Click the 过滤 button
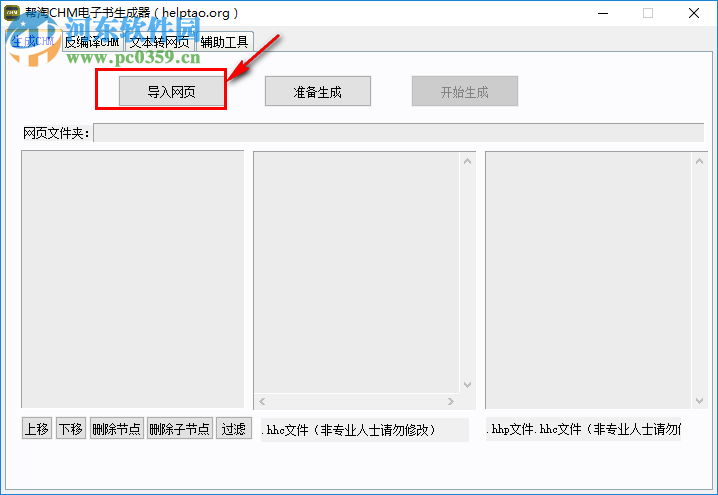The height and width of the screenshot is (495, 718). (x=234, y=429)
